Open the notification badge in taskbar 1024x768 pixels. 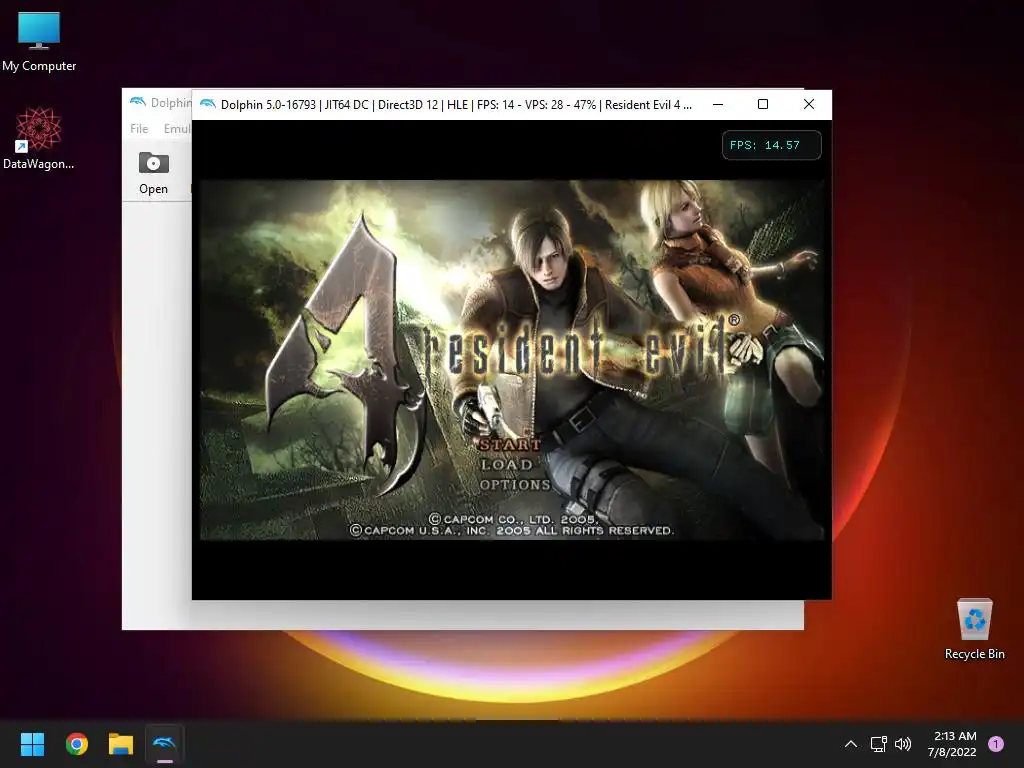coord(996,744)
